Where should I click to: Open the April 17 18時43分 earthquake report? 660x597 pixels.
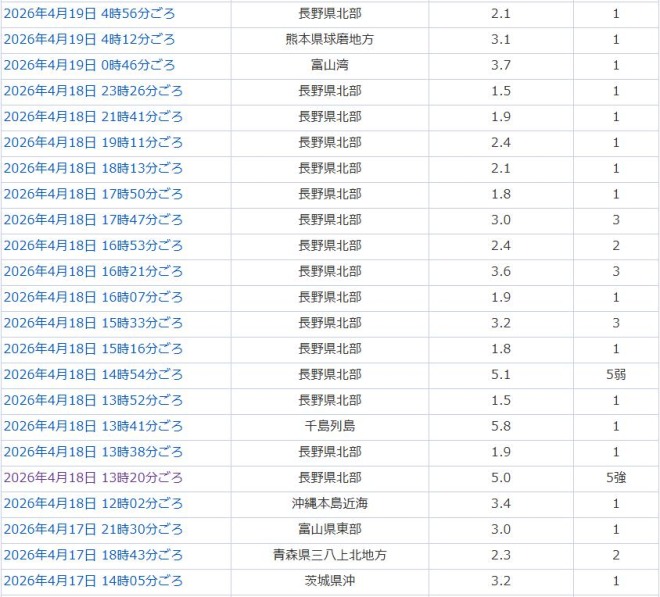pos(93,555)
